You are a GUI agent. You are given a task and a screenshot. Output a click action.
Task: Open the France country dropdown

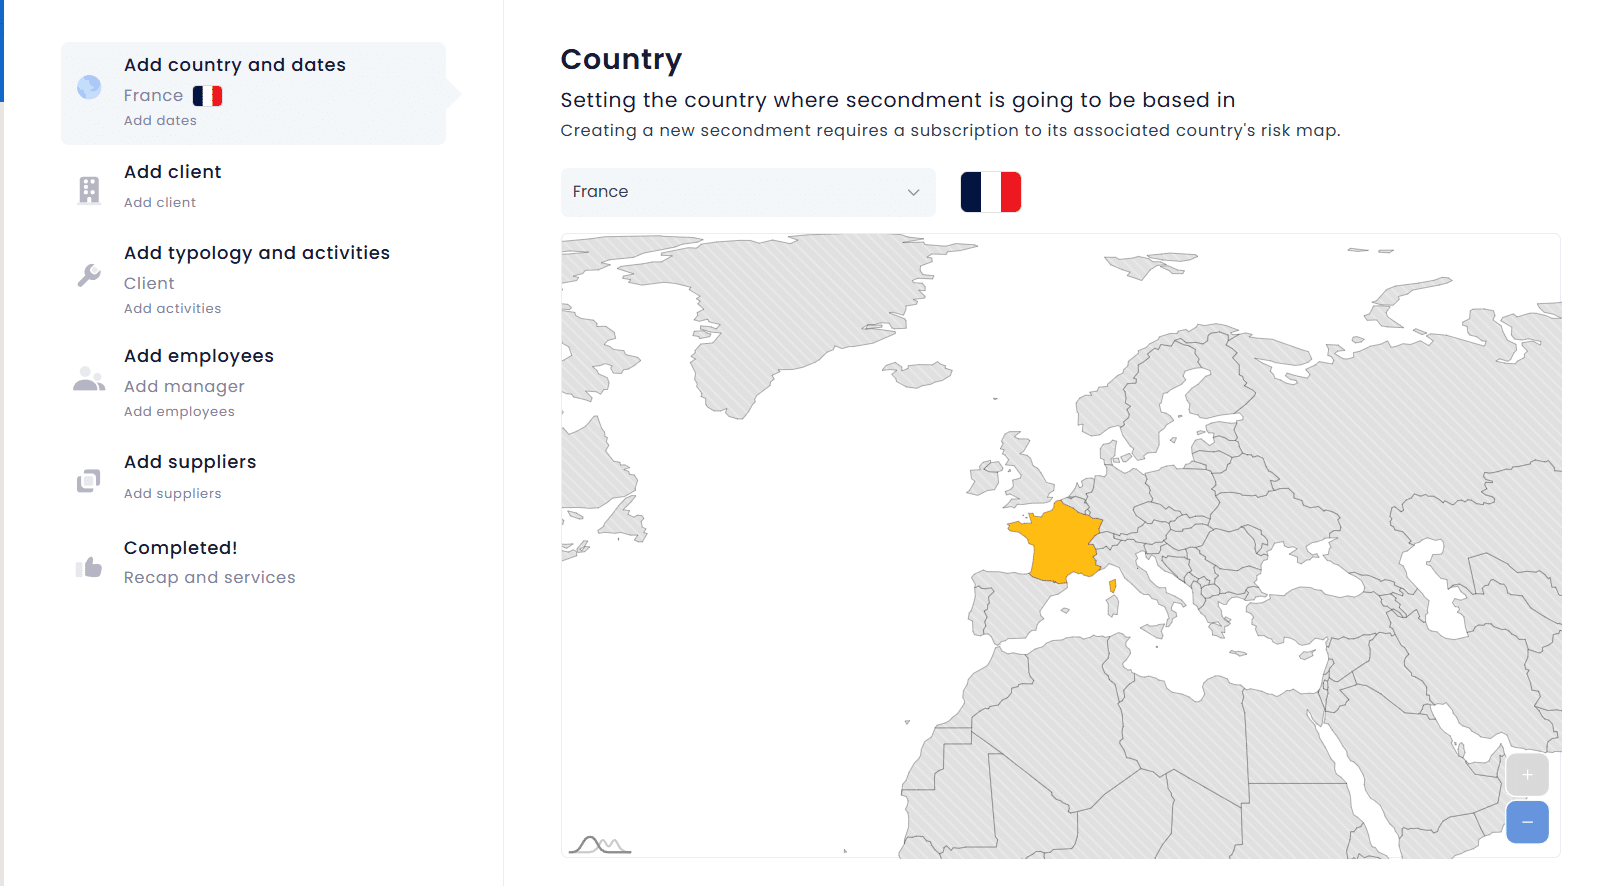click(747, 192)
